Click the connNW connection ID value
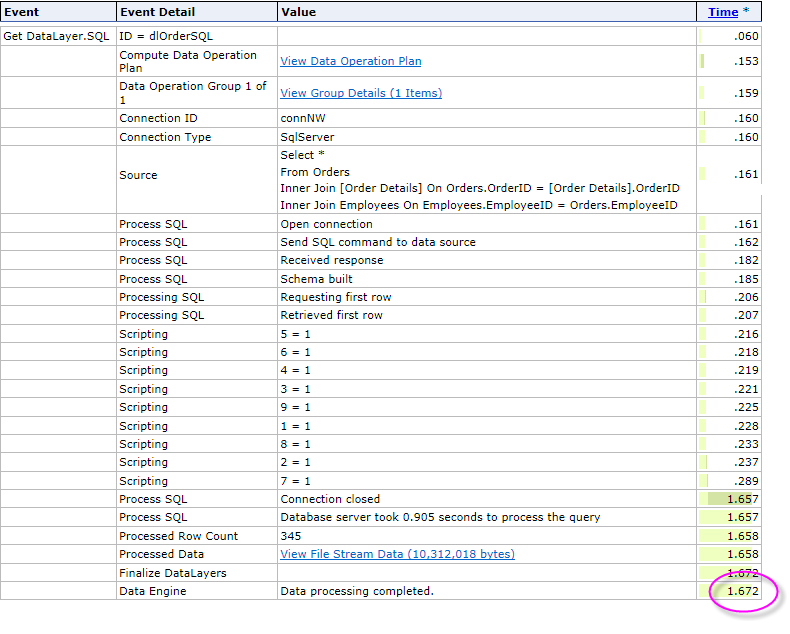 (301, 118)
